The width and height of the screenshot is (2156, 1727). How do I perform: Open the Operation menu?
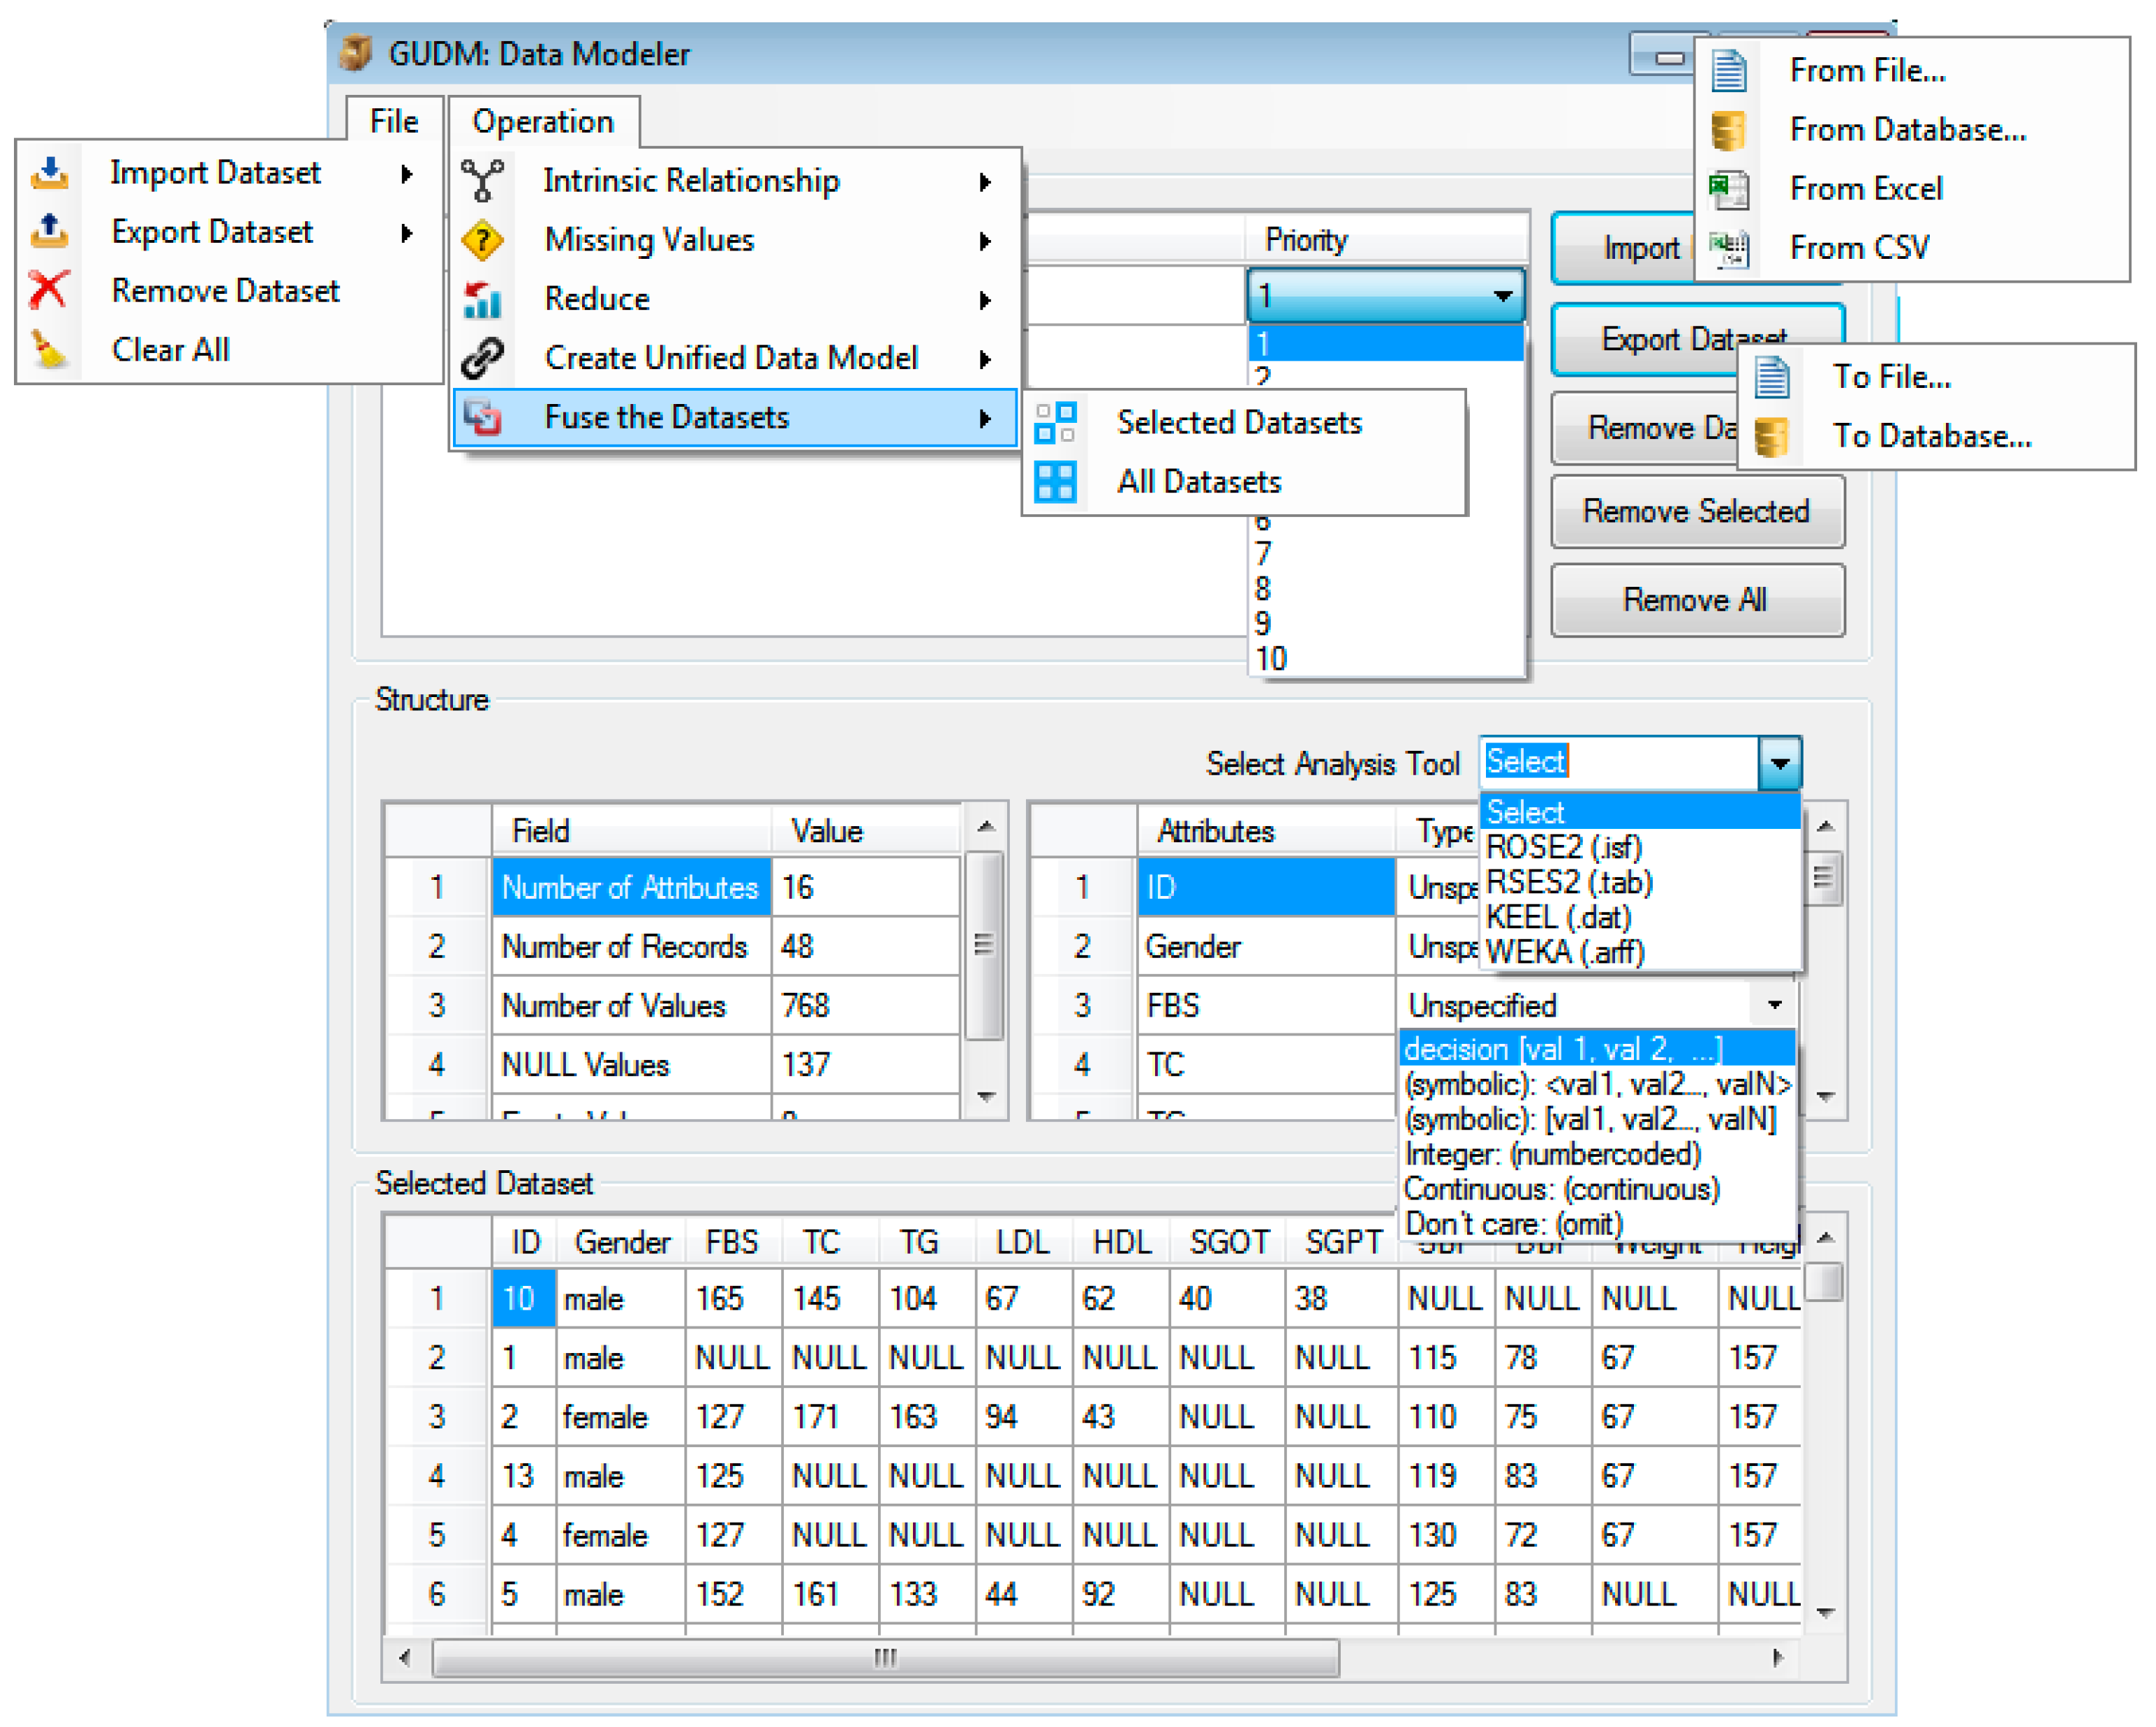pyautogui.click(x=543, y=122)
